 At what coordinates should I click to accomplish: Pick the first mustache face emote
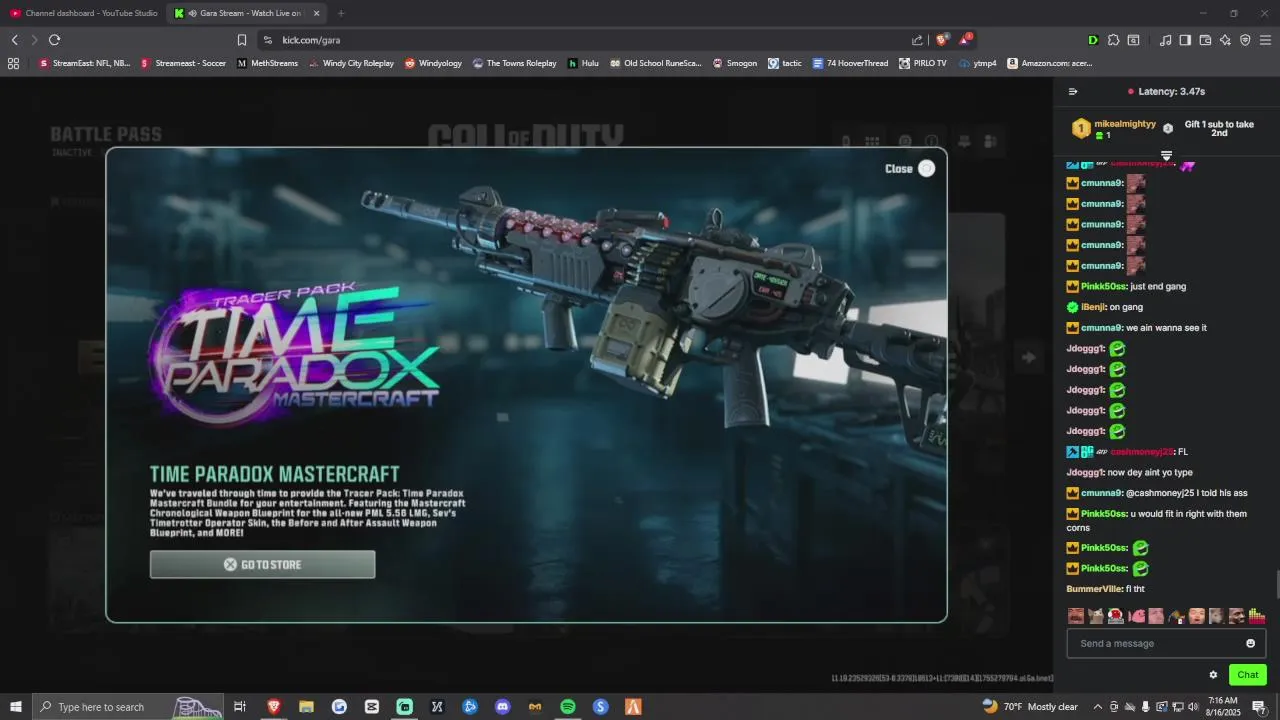coord(1076,616)
